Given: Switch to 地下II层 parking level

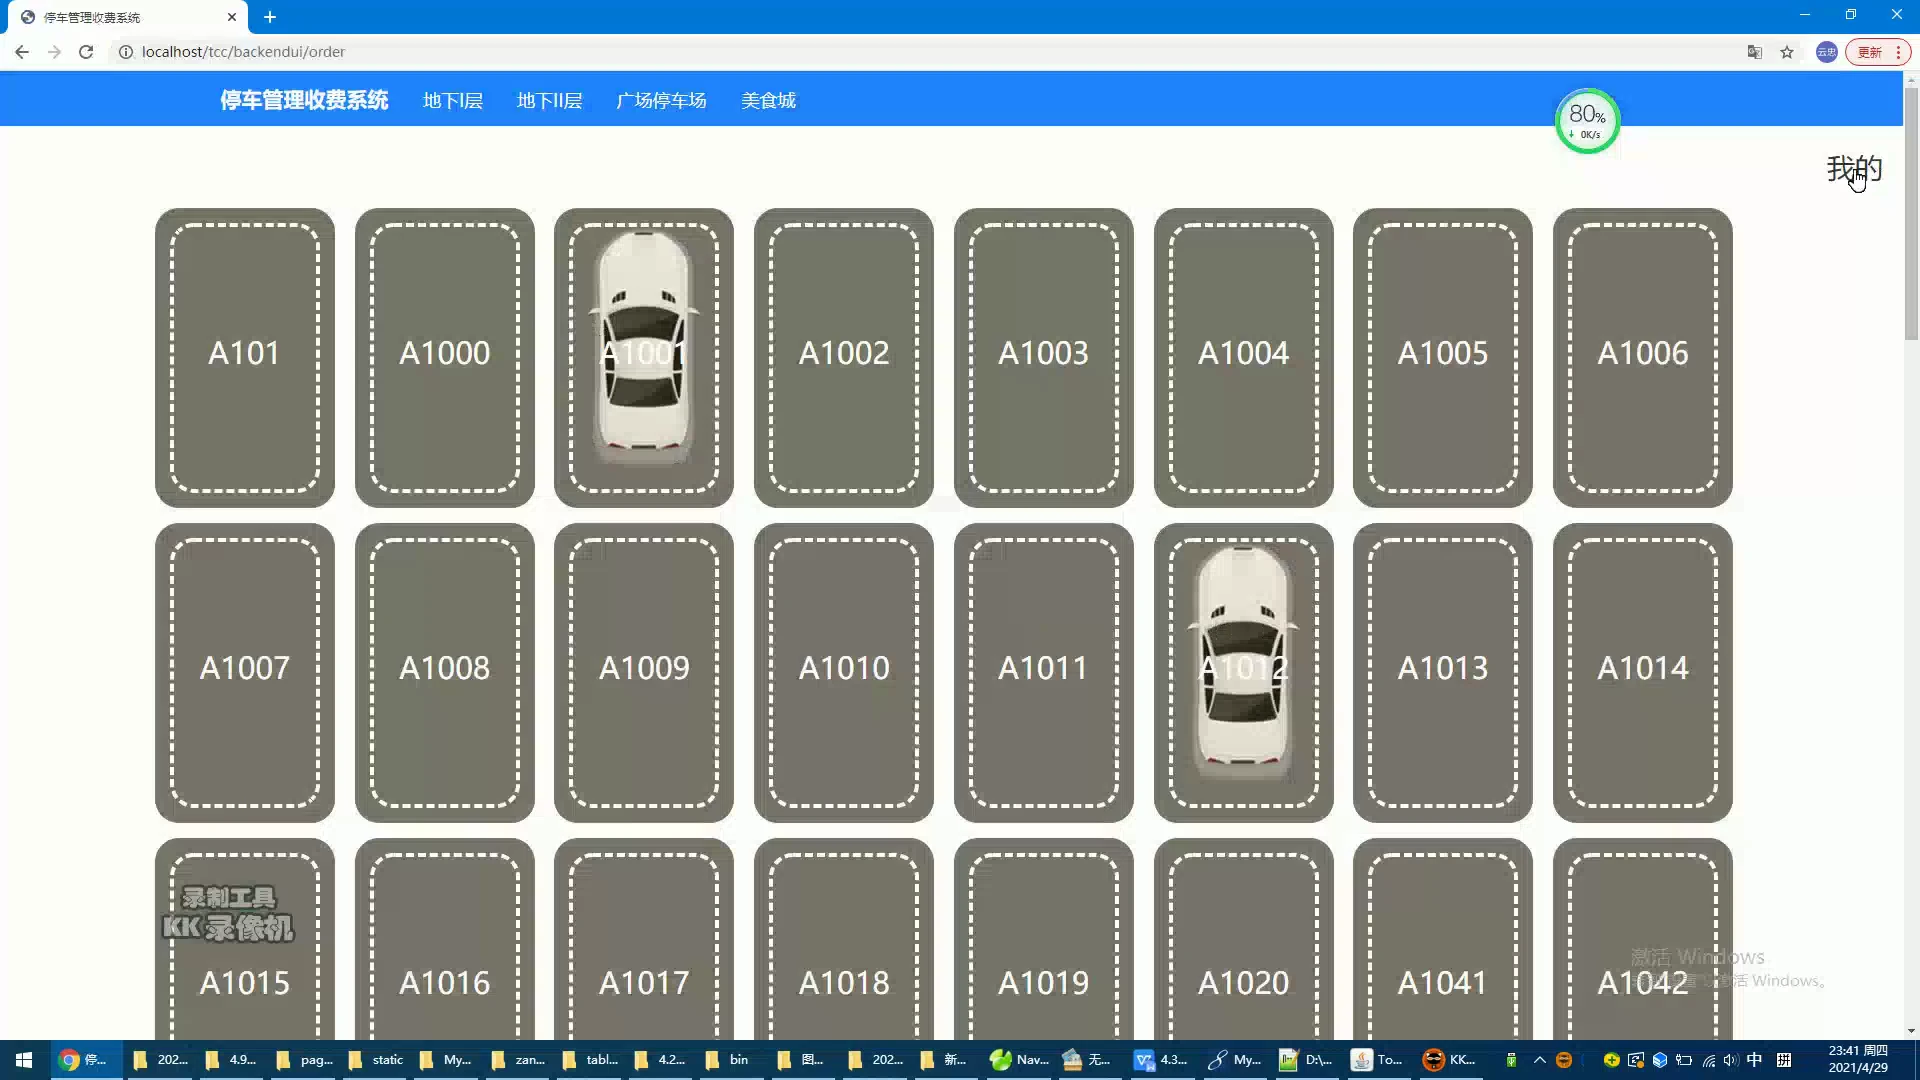Looking at the screenshot, I should pos(549,101).
